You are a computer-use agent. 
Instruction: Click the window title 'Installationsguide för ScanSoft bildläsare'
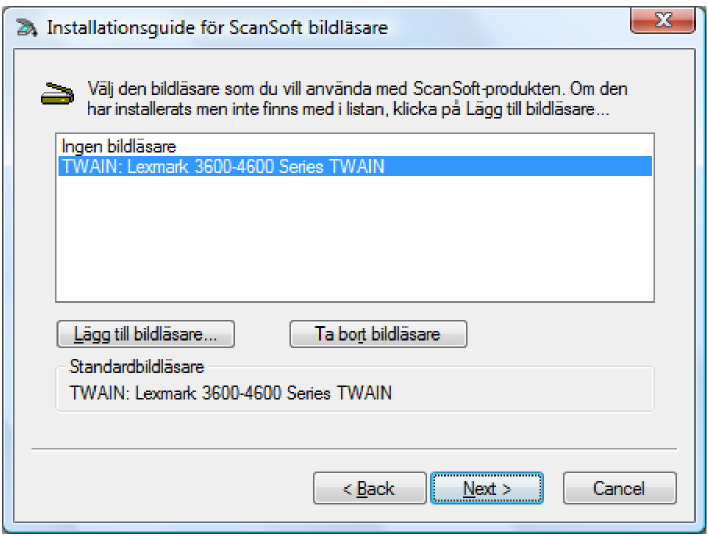click(x=217, y=28)
